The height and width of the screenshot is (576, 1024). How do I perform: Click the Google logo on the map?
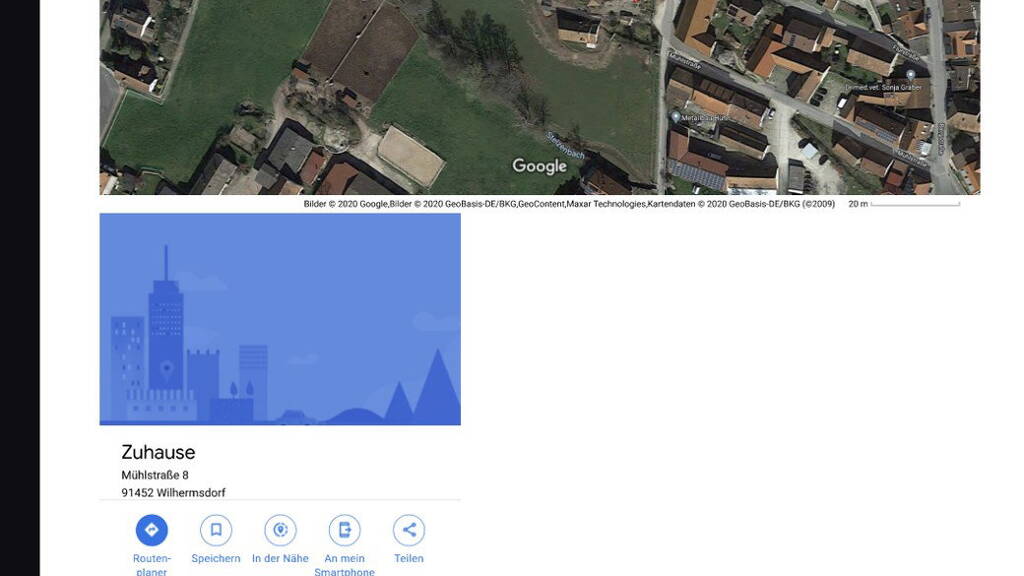pyautogui.click(x=539, y=166)
